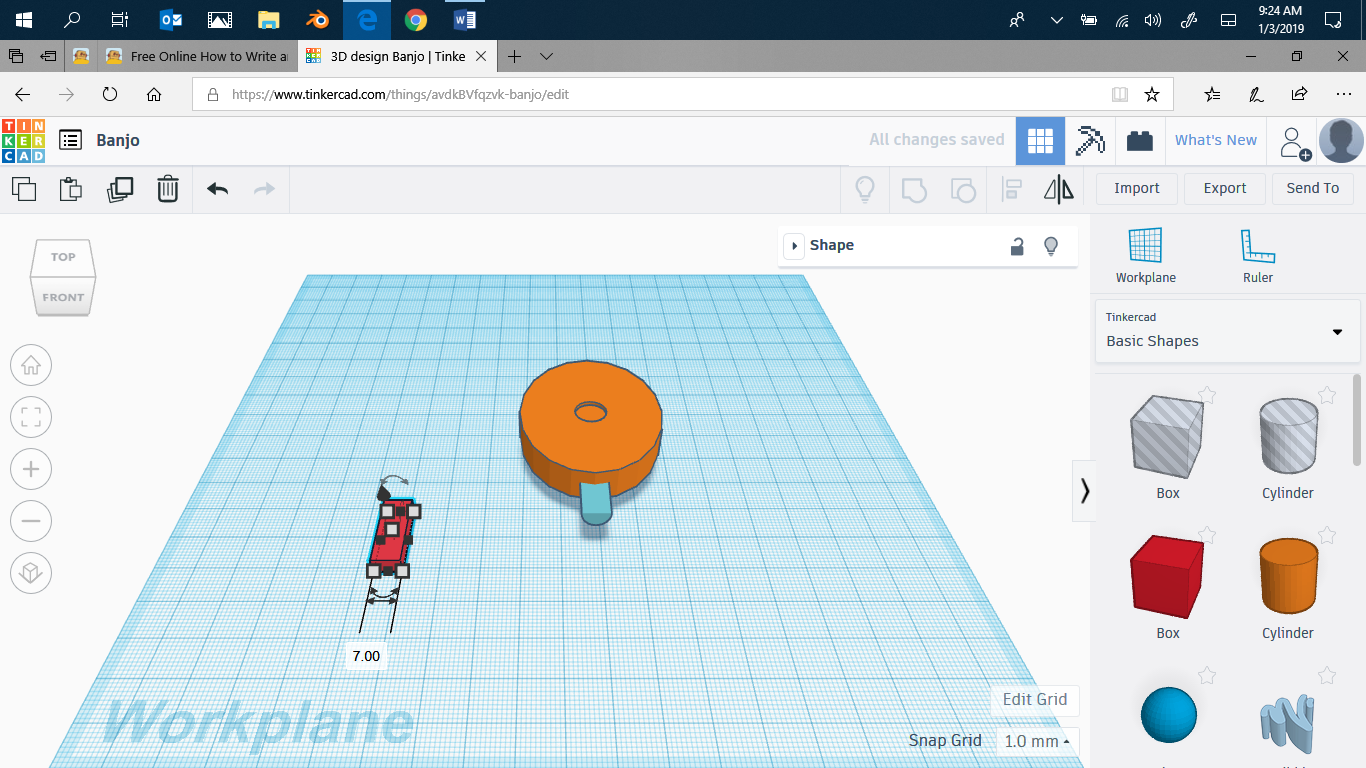Click the invite collaborator icon

tap(1295, 142)
